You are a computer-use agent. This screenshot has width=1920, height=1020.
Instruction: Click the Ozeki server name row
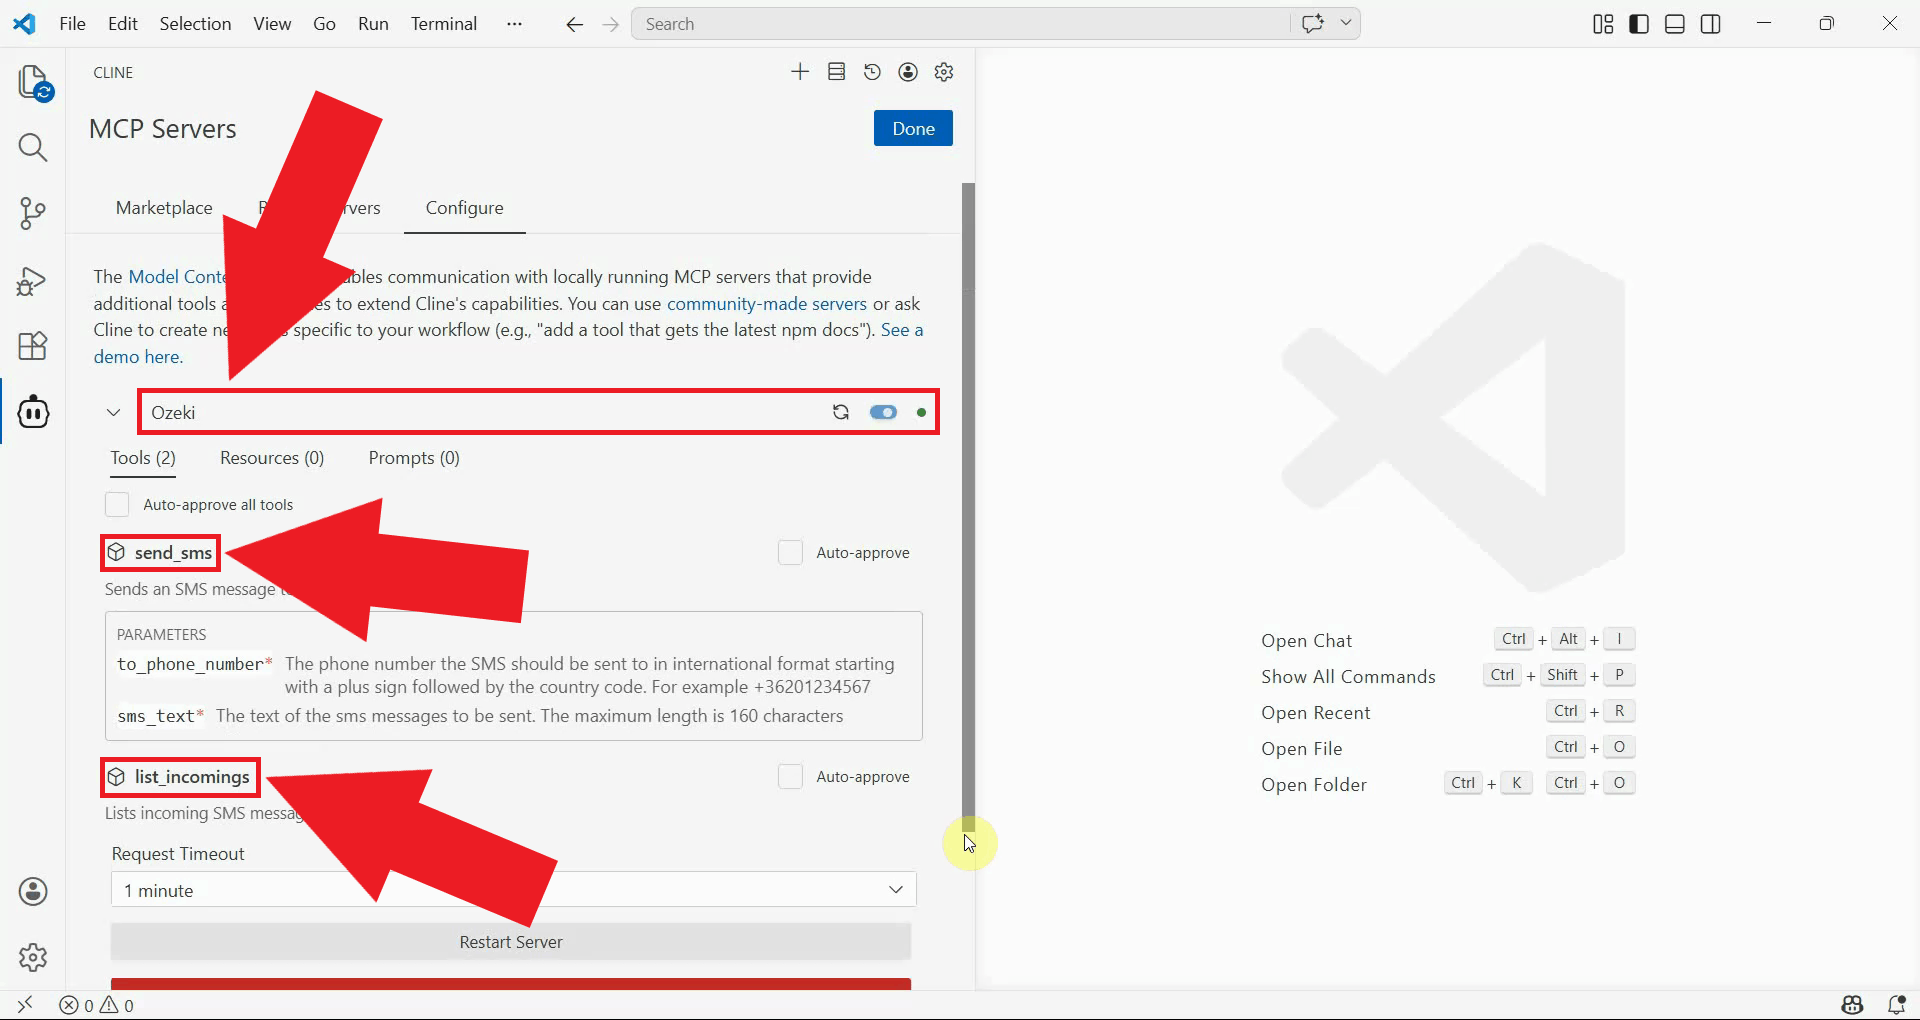tap(538, 412)
